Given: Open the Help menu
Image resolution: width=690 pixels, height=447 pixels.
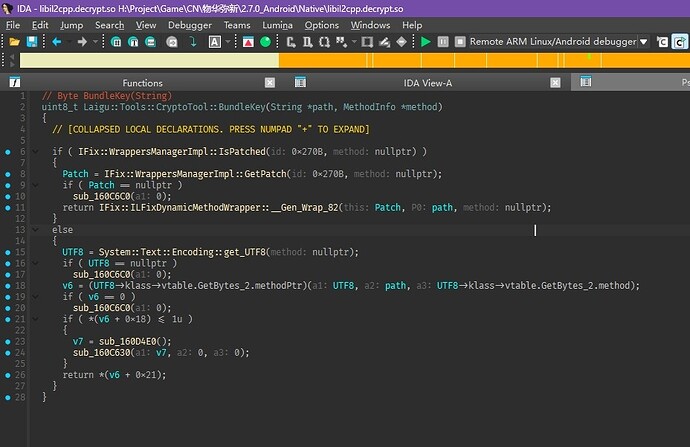Looking at the screenshot, I should [x=412, y=25].
